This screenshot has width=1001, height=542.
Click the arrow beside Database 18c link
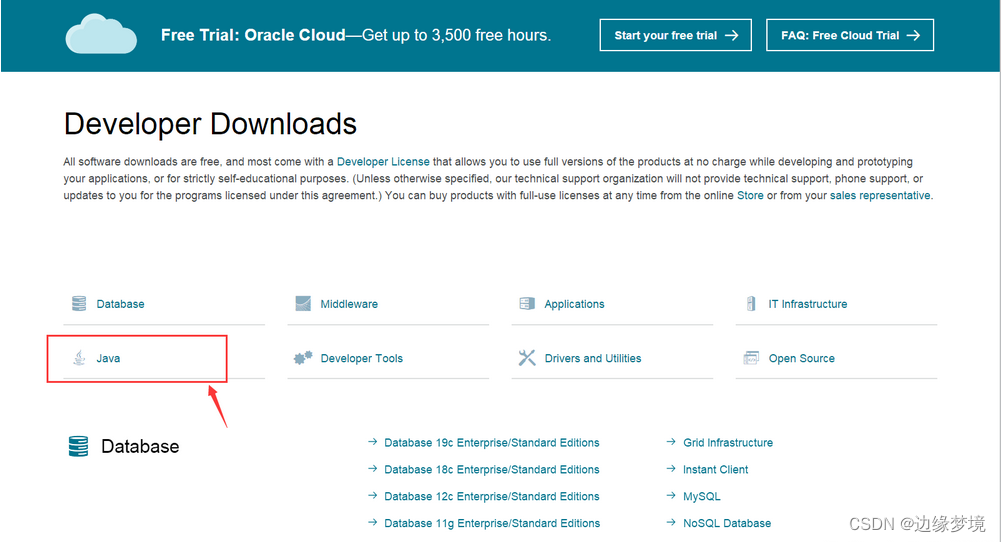click(x=373, y=469)
